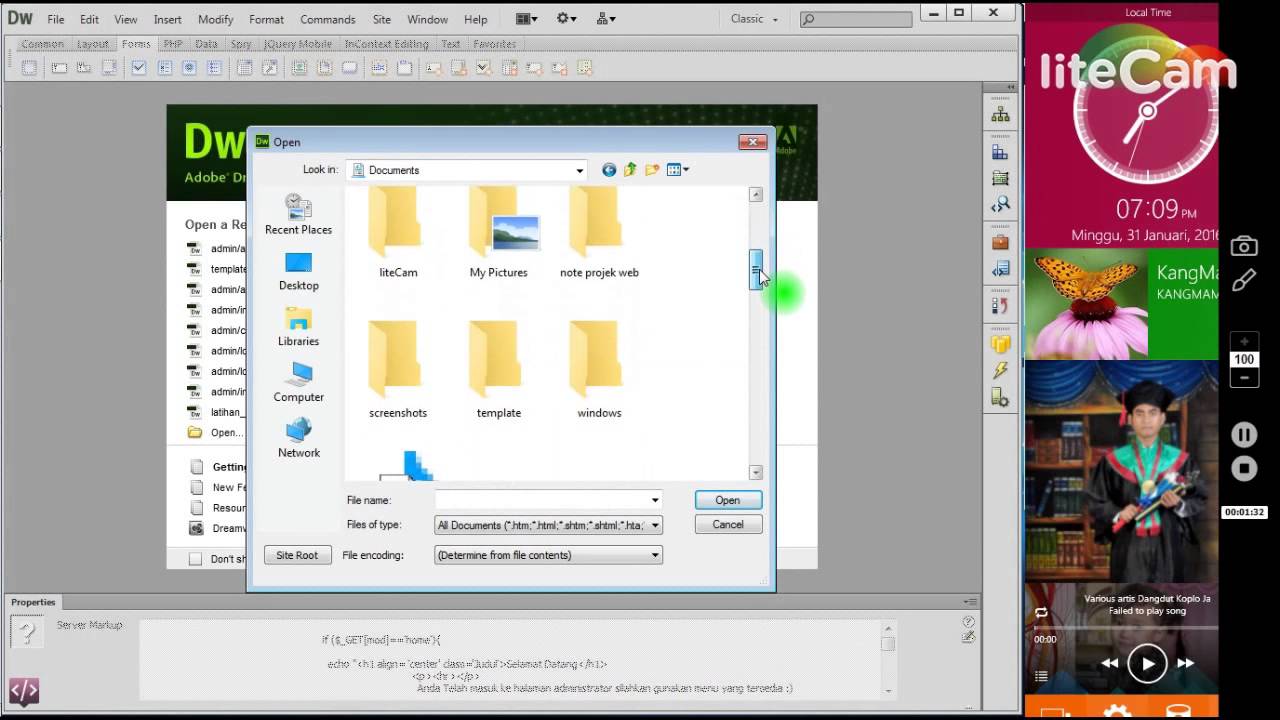Screen dimensions: 1280x720
Task: Click the Up One Level folder icon
Action: click(x=630, y=170)
